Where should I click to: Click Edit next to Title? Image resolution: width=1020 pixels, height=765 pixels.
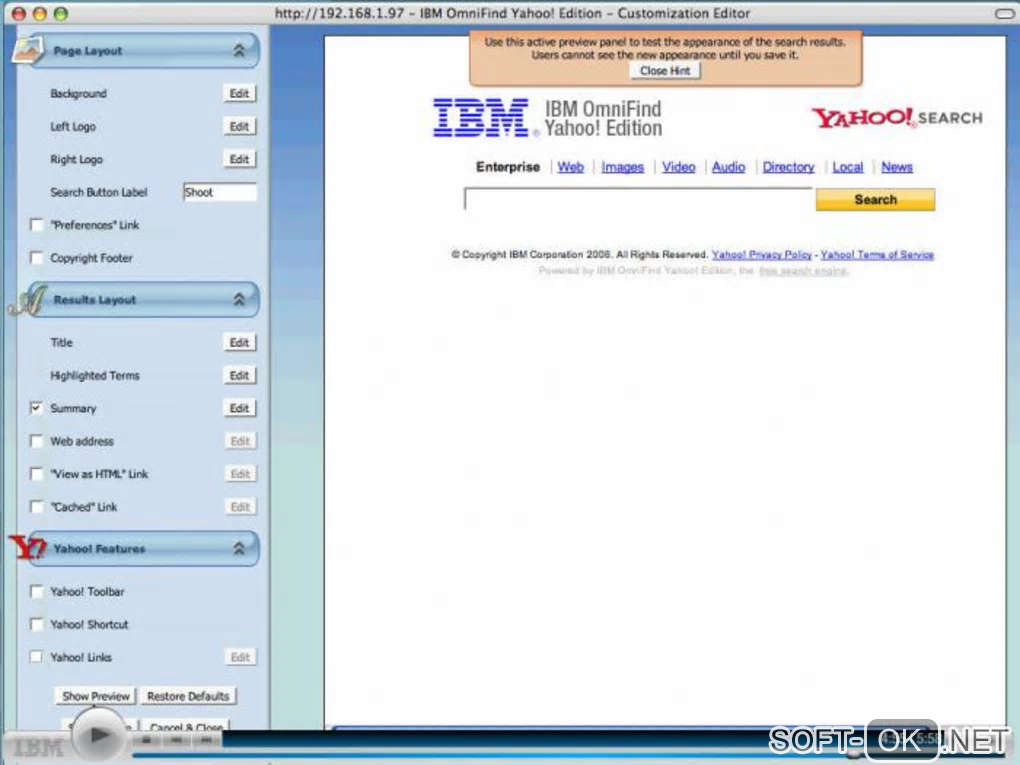click(x=239, y=343)
